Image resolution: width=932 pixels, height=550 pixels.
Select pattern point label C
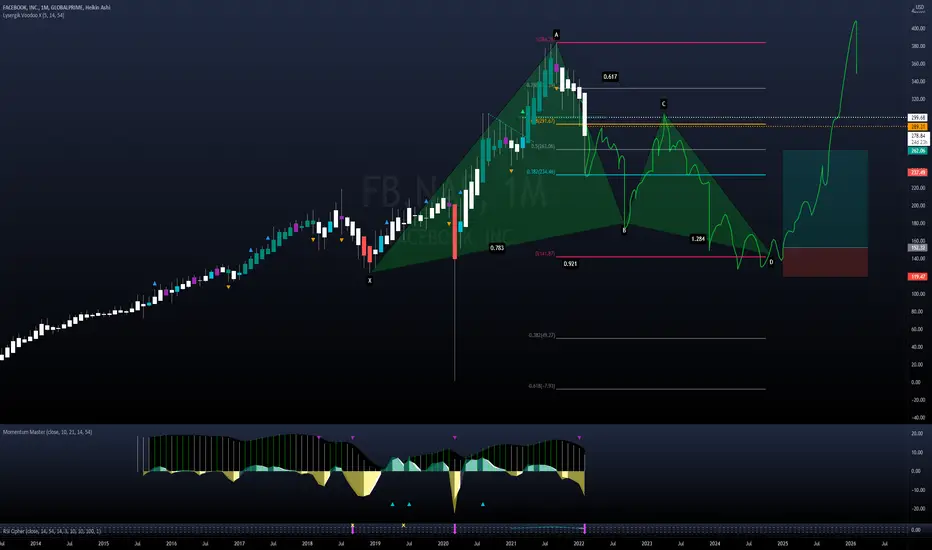point(664,104)
